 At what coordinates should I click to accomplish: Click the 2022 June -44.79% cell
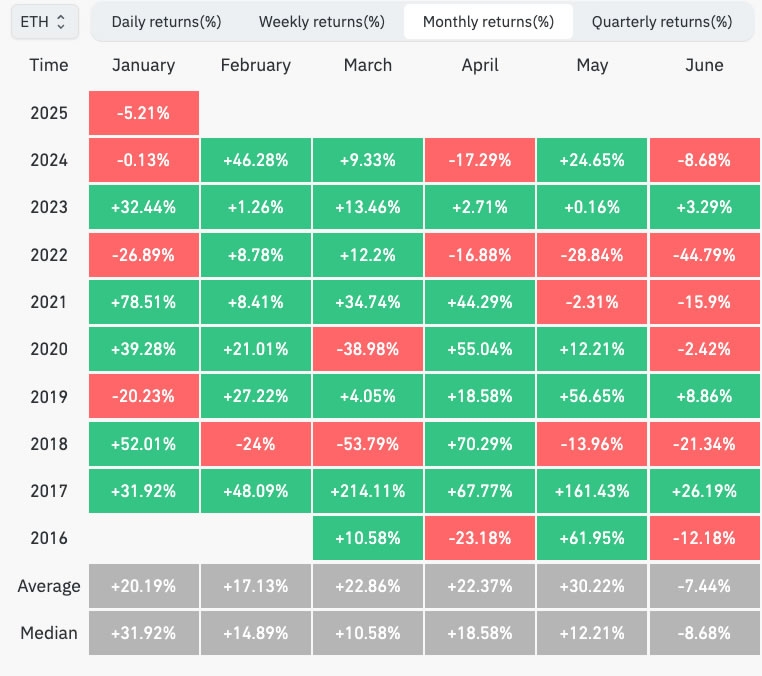(x=704, y=255)
